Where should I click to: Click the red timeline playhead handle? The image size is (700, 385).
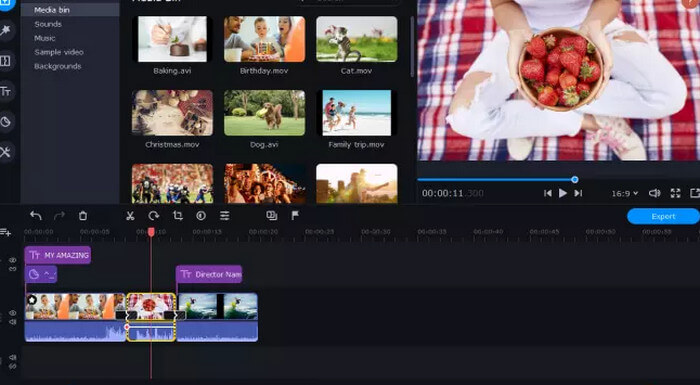point(151,232)
